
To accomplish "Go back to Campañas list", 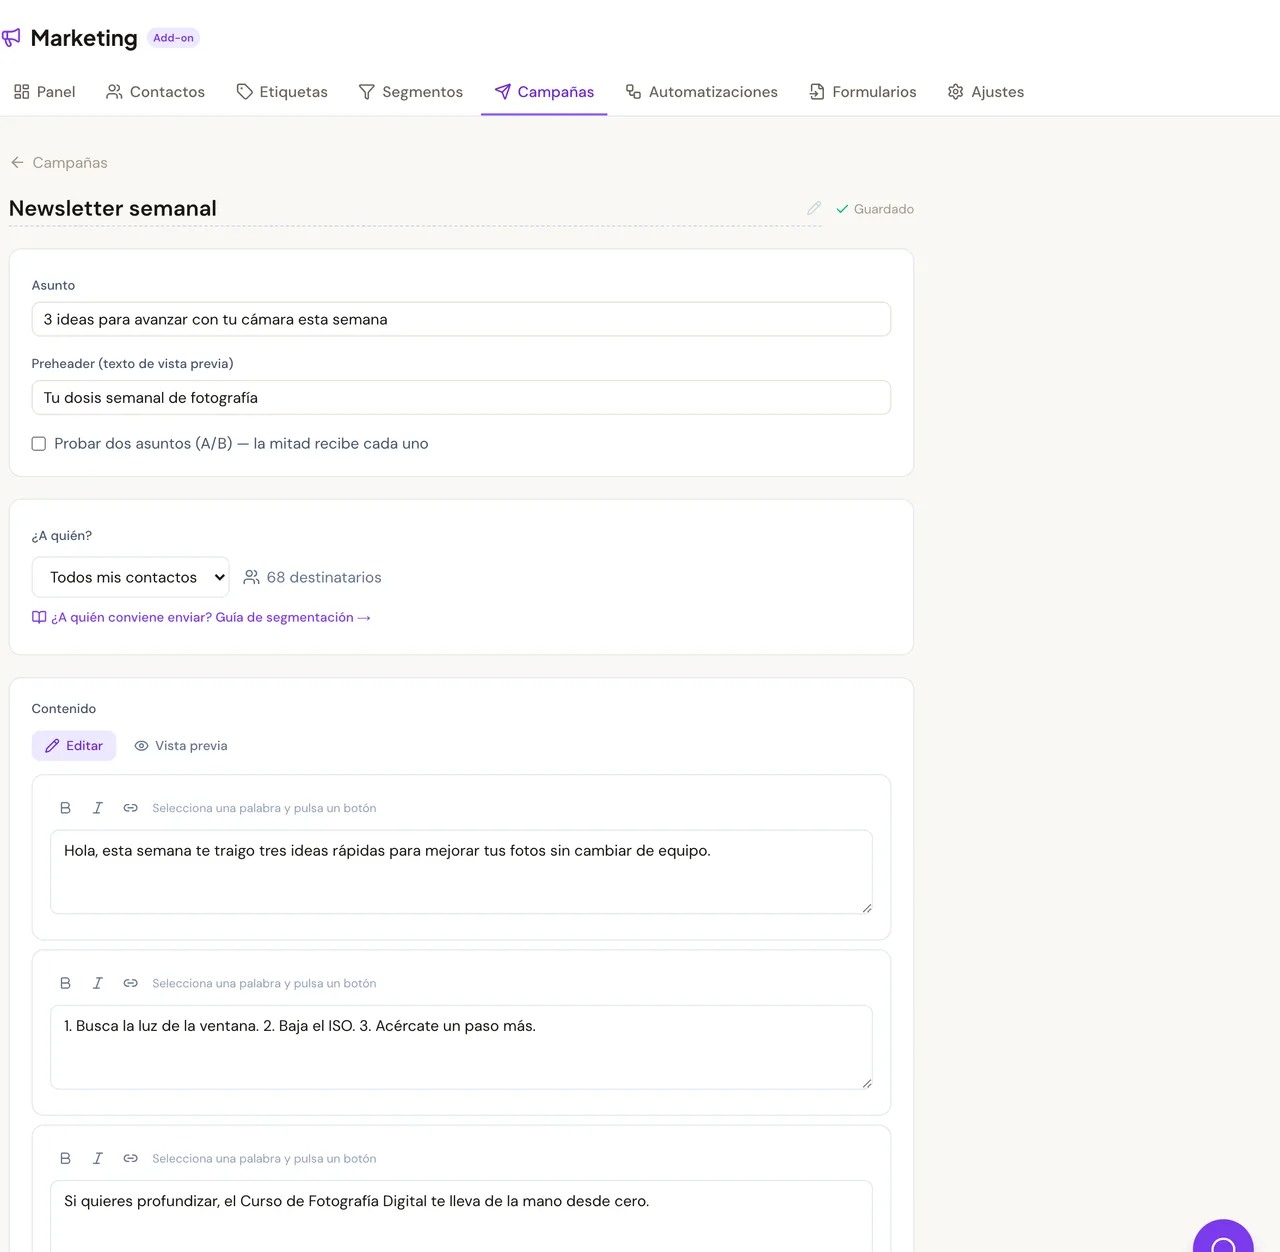I will pyautogui.click(x=59, y=163).
